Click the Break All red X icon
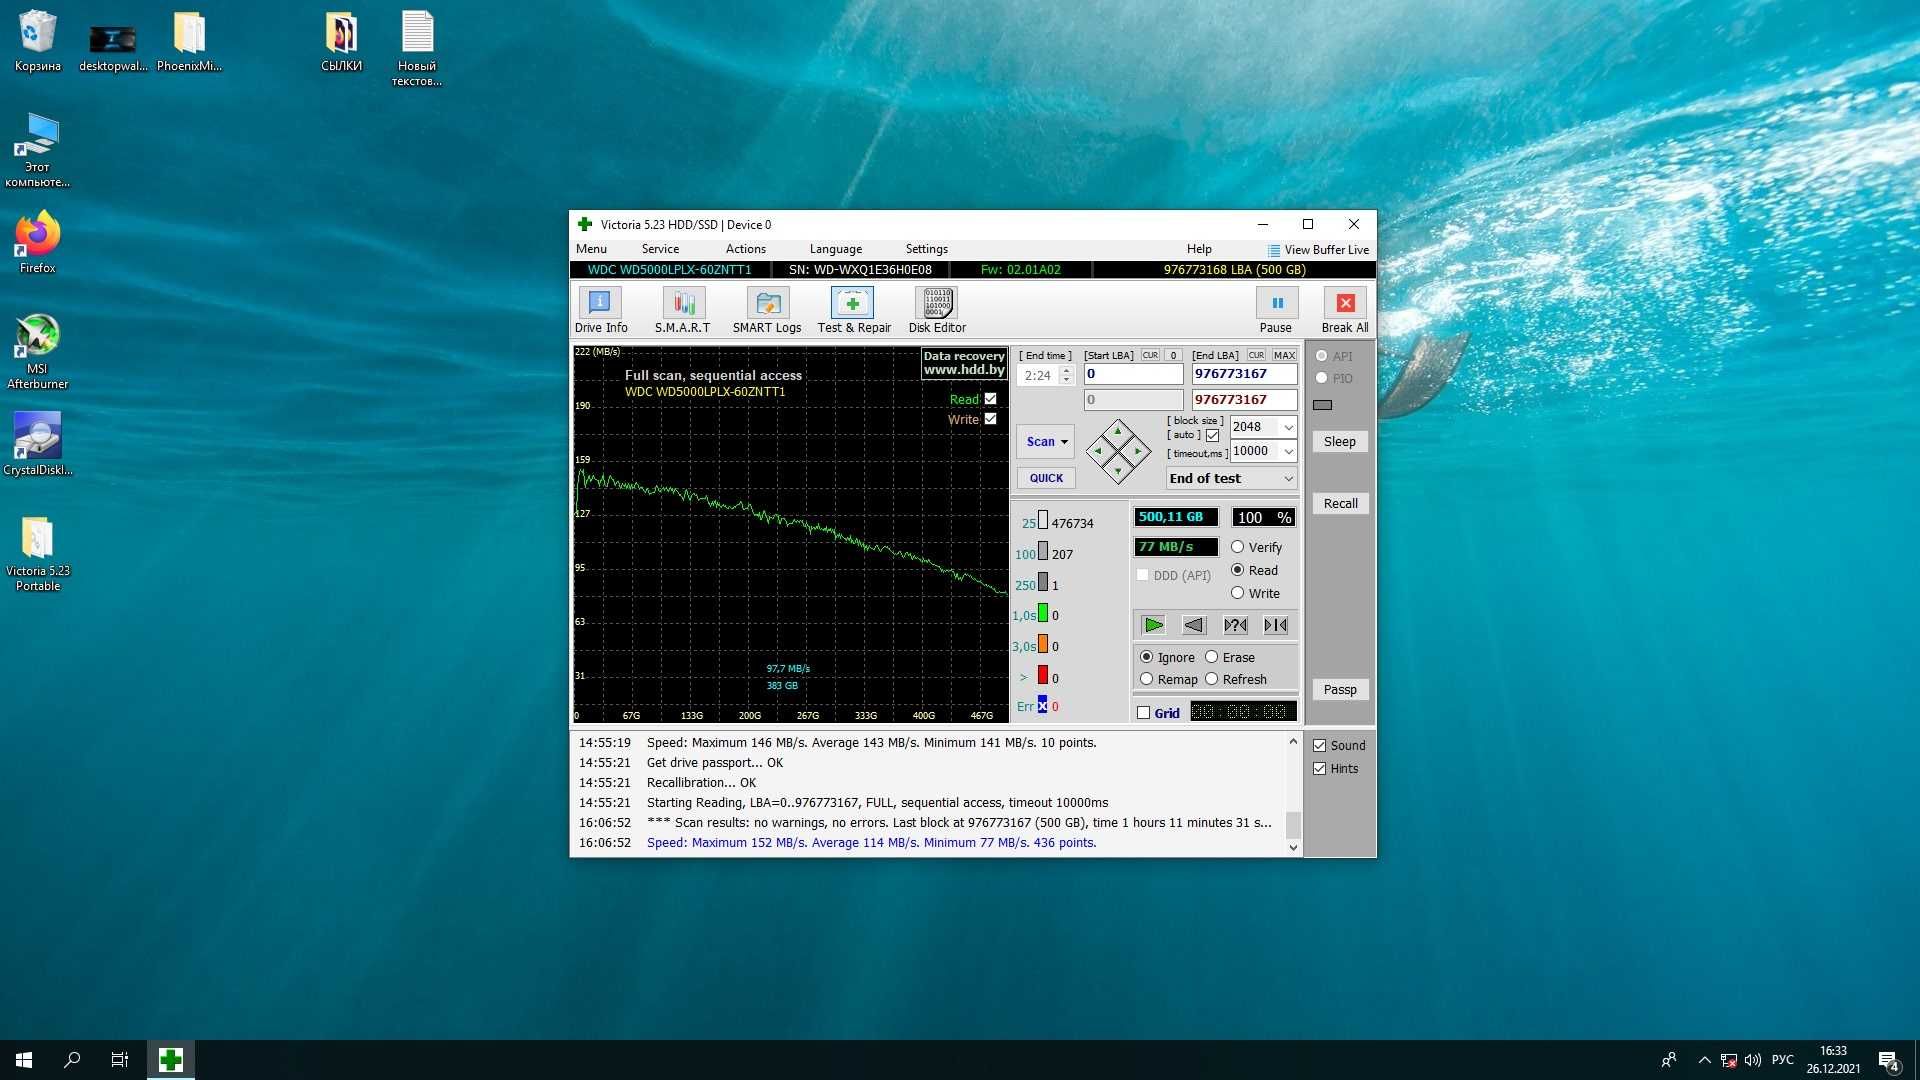Viewport: 1920px width, 1080px height. 1345,303
